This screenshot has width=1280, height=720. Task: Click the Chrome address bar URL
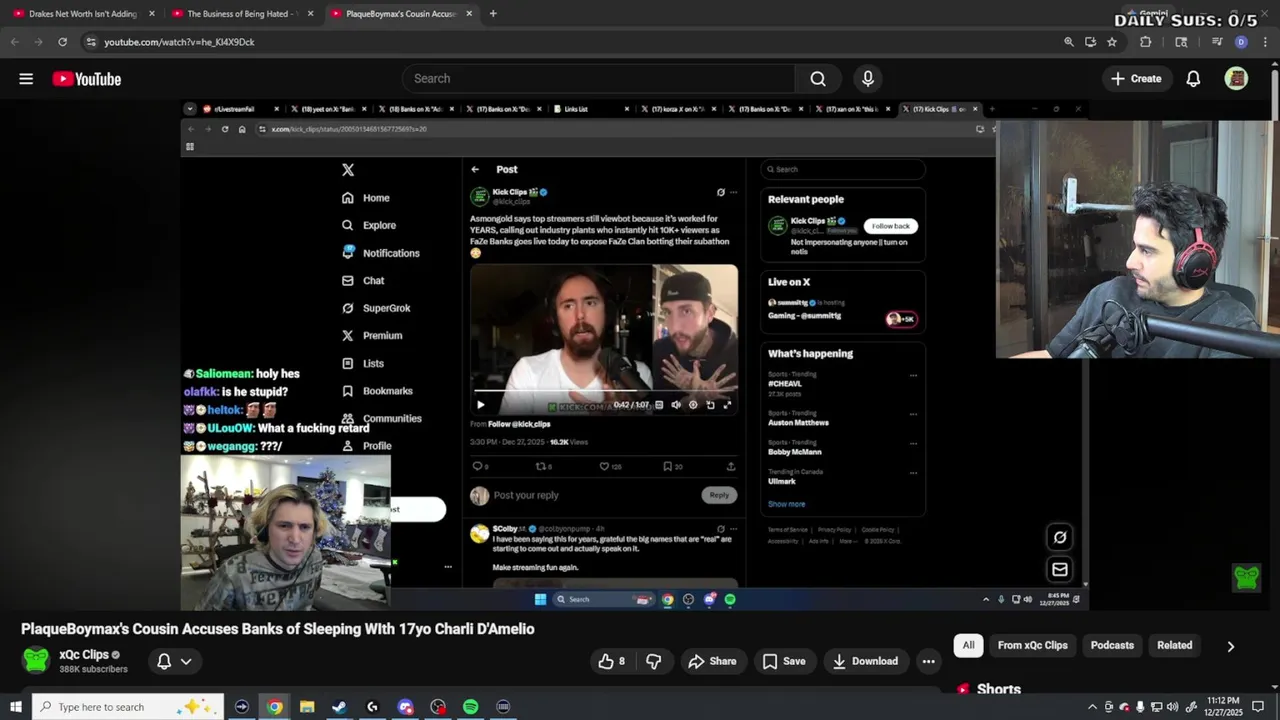tap(180, 42)
